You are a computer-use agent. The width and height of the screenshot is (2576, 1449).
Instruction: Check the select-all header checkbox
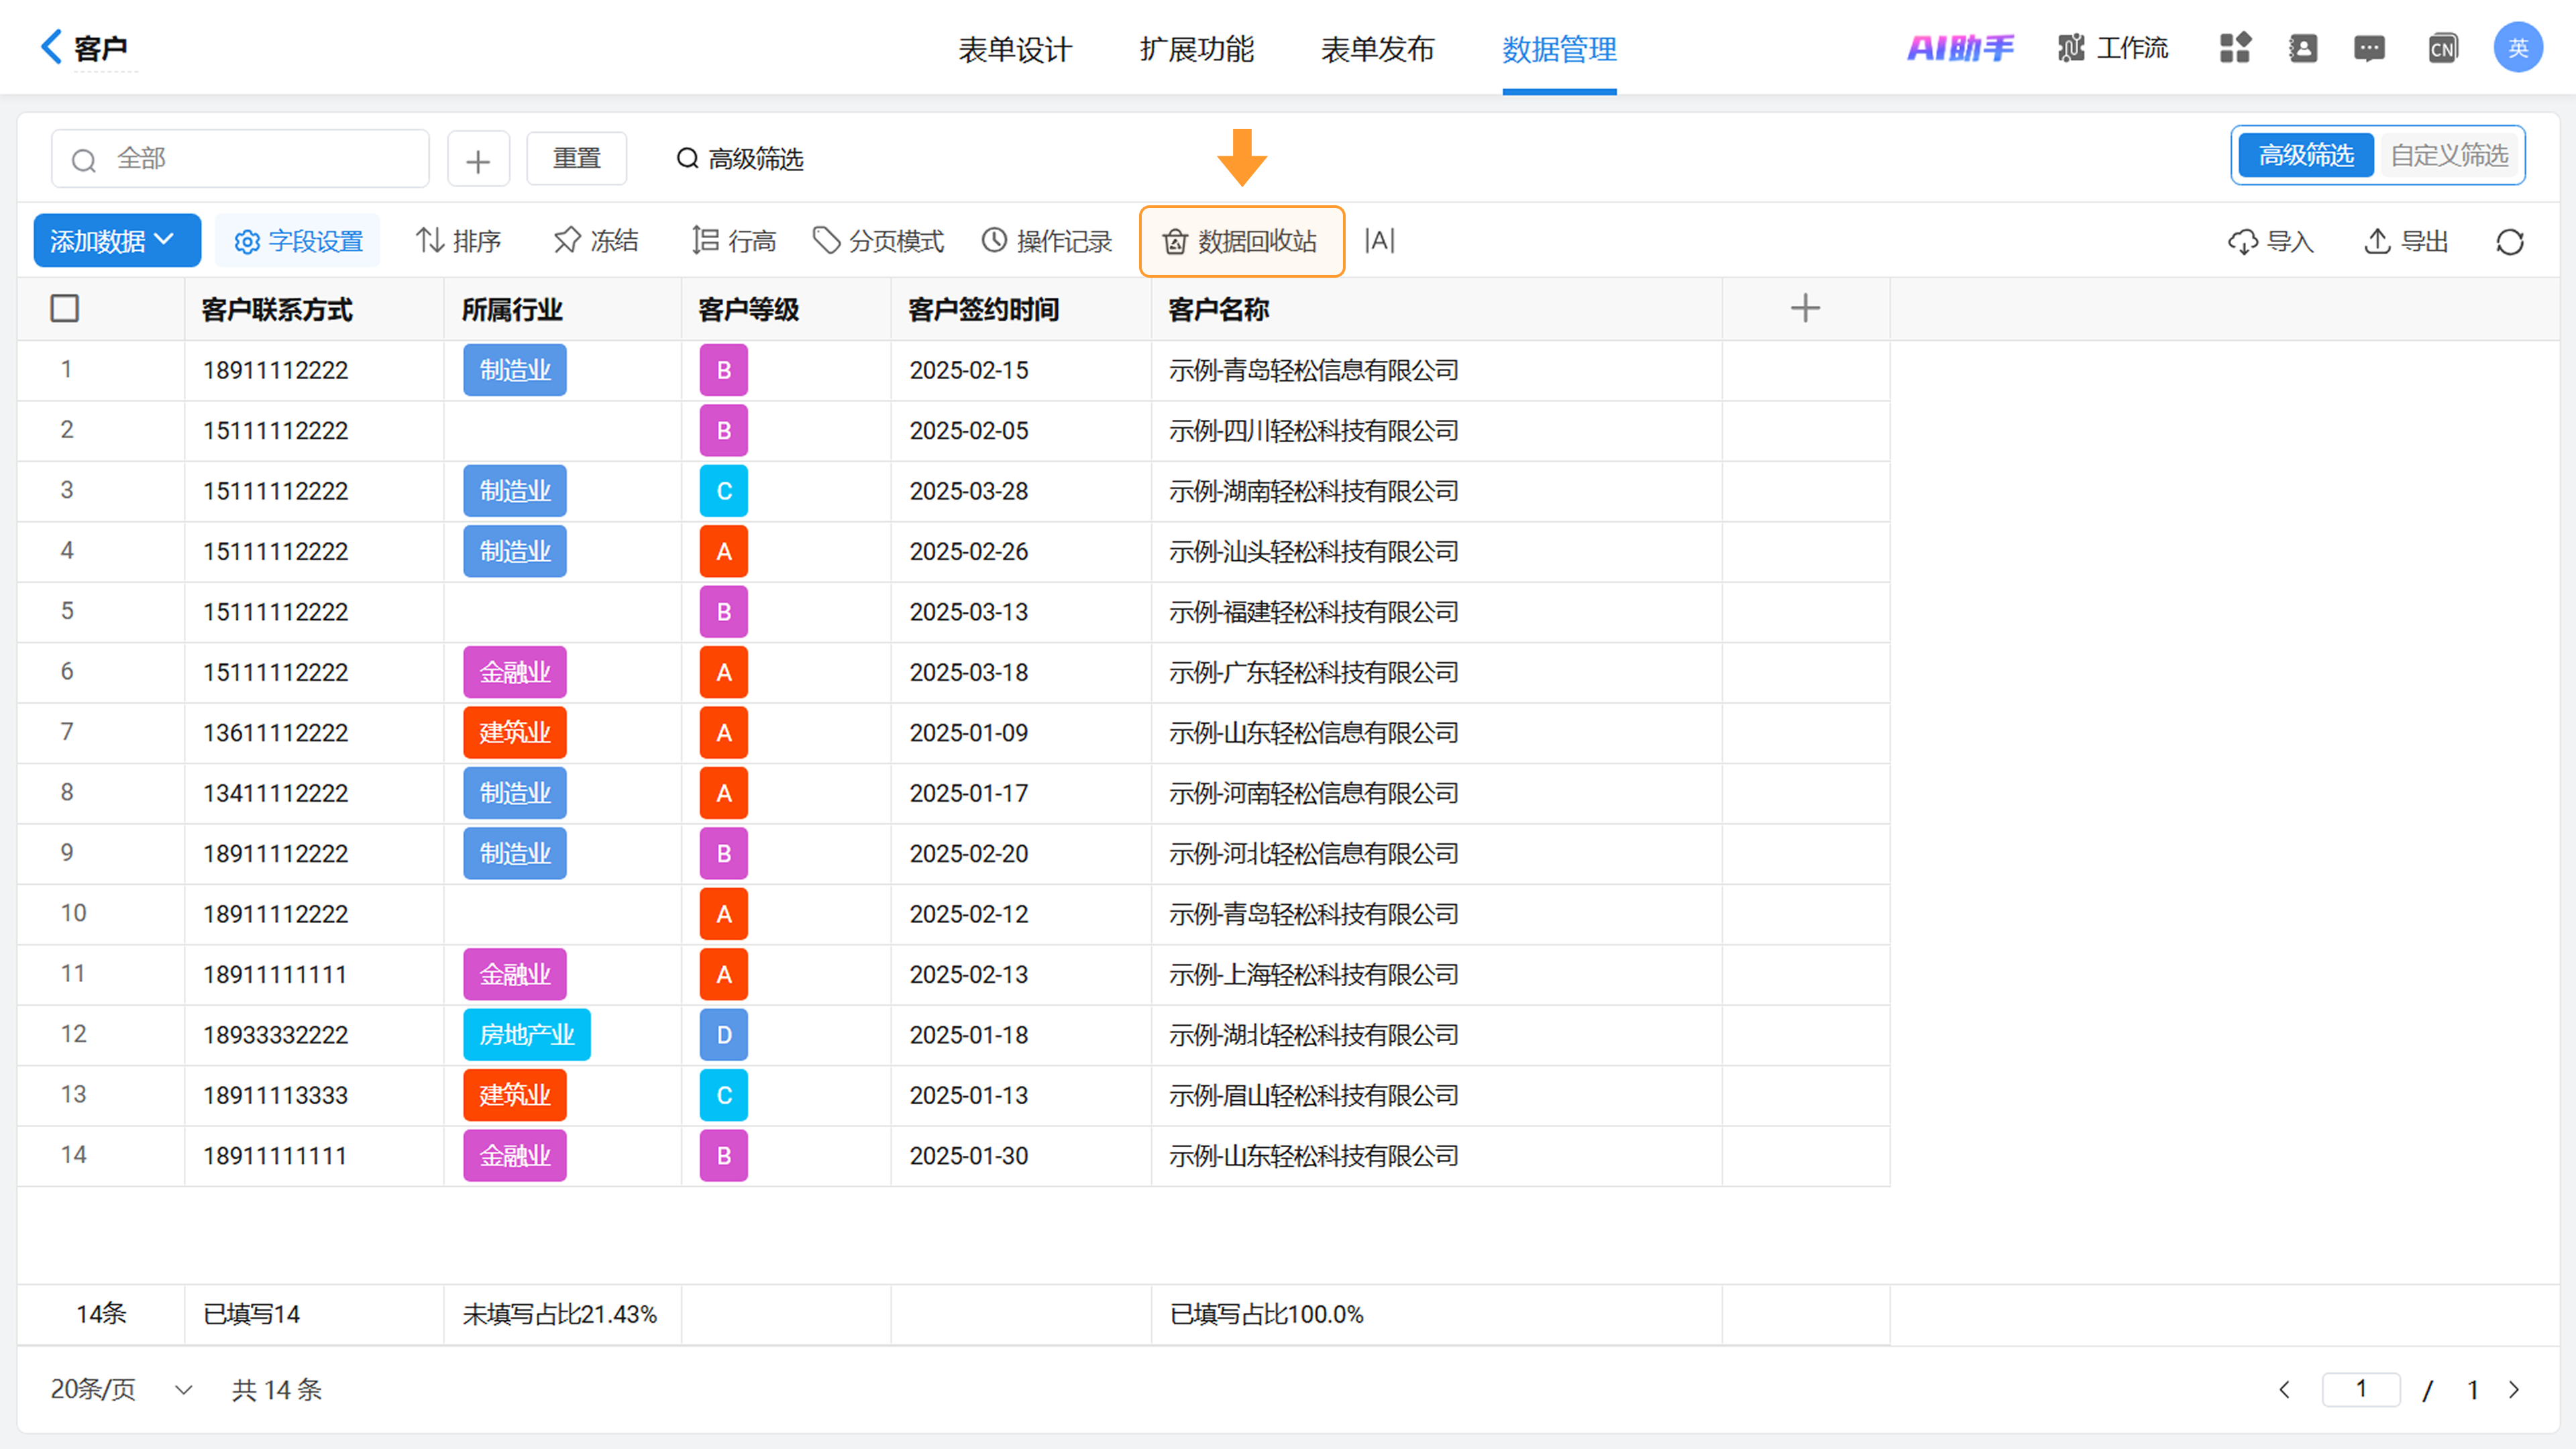coord(65,308)
